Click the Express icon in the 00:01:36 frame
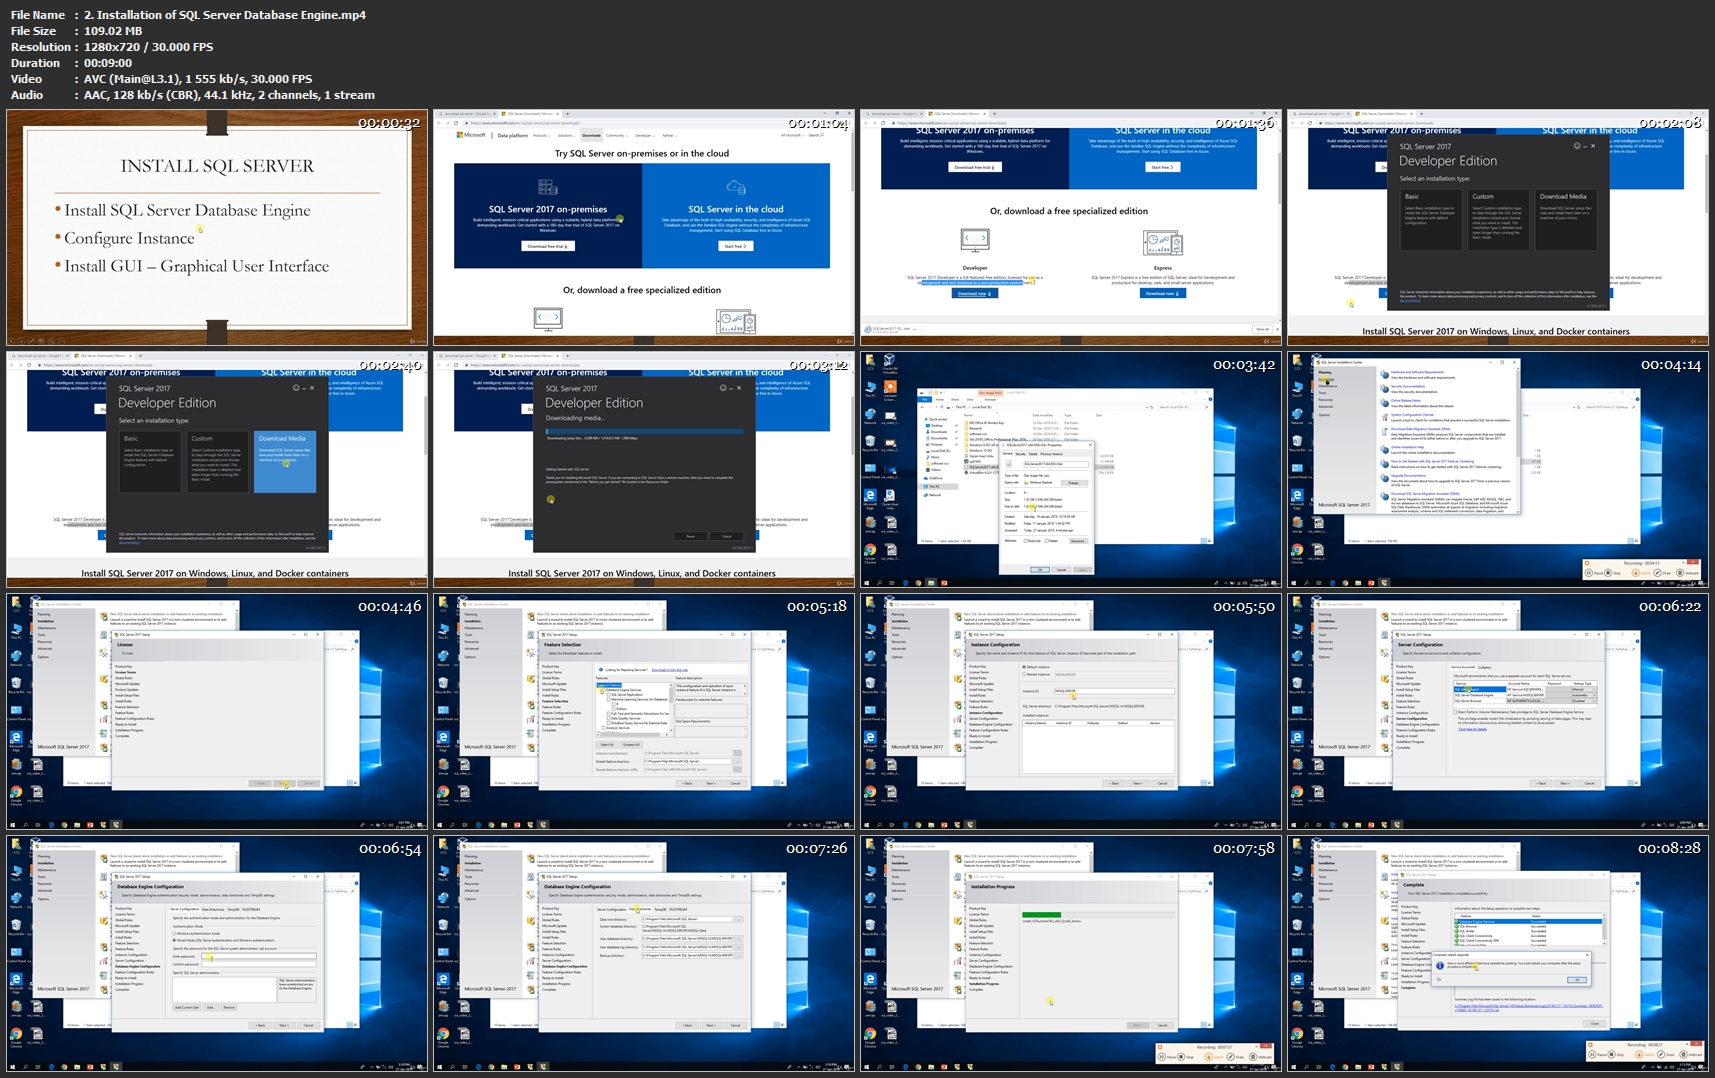The width and height of the screenshot is (1715, 1078). click(x=1163, y=241)
